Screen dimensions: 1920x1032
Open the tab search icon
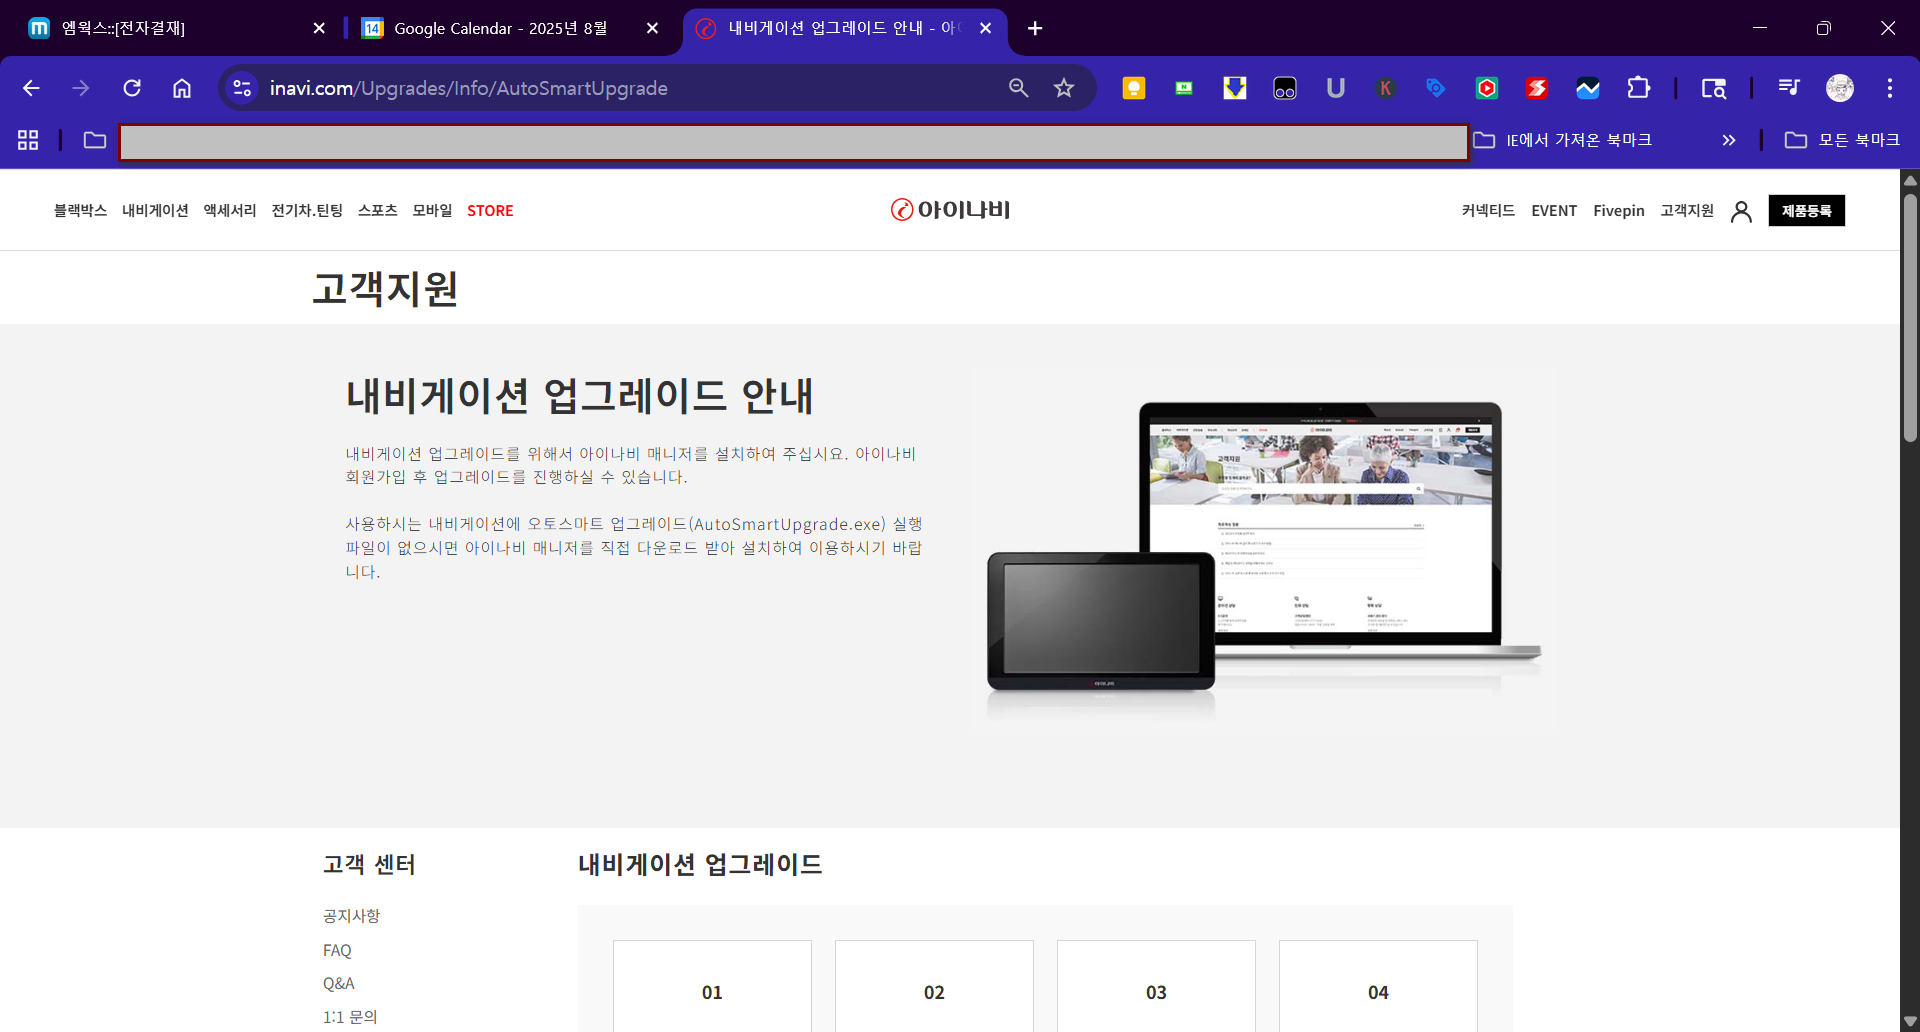pyautogui.click(x=1714, y=88)
